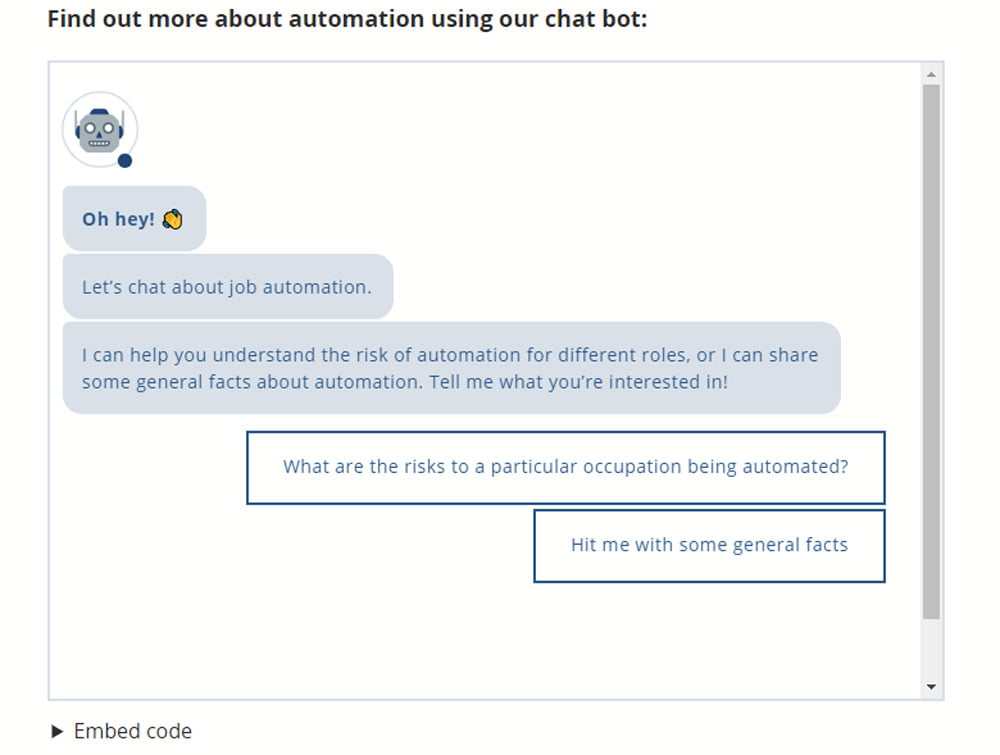Click the "Embed code" label text

[x=133, y=732]
